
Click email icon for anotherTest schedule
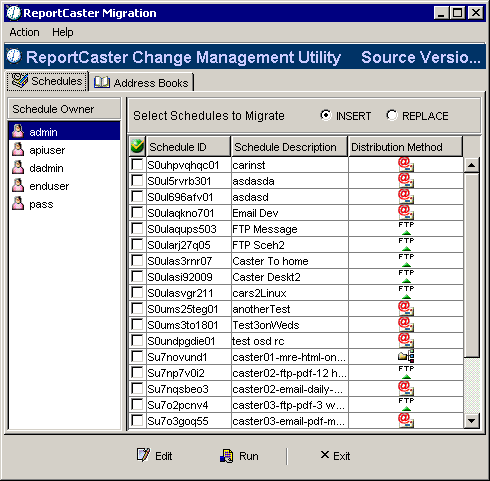pyautogui.click(x=406, y=309)
